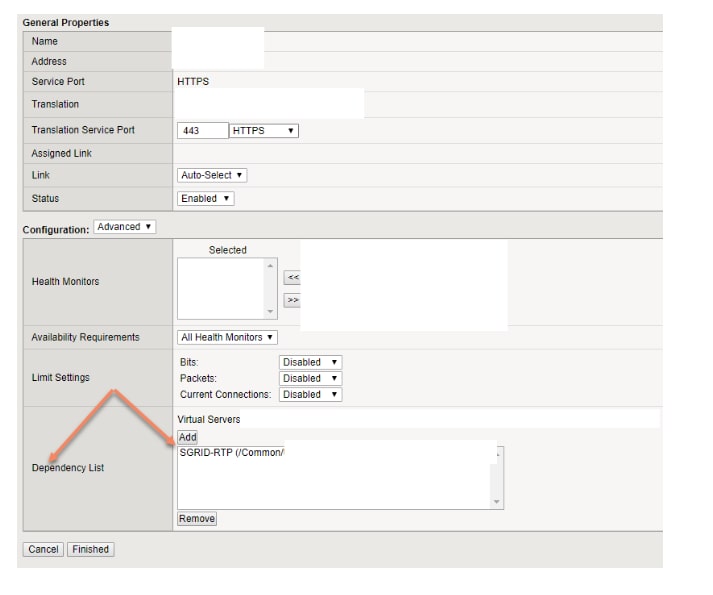The image size is (713, 595).
Task: Open the Link Auto-Select dropdown
Action: [x=213, y=175]
